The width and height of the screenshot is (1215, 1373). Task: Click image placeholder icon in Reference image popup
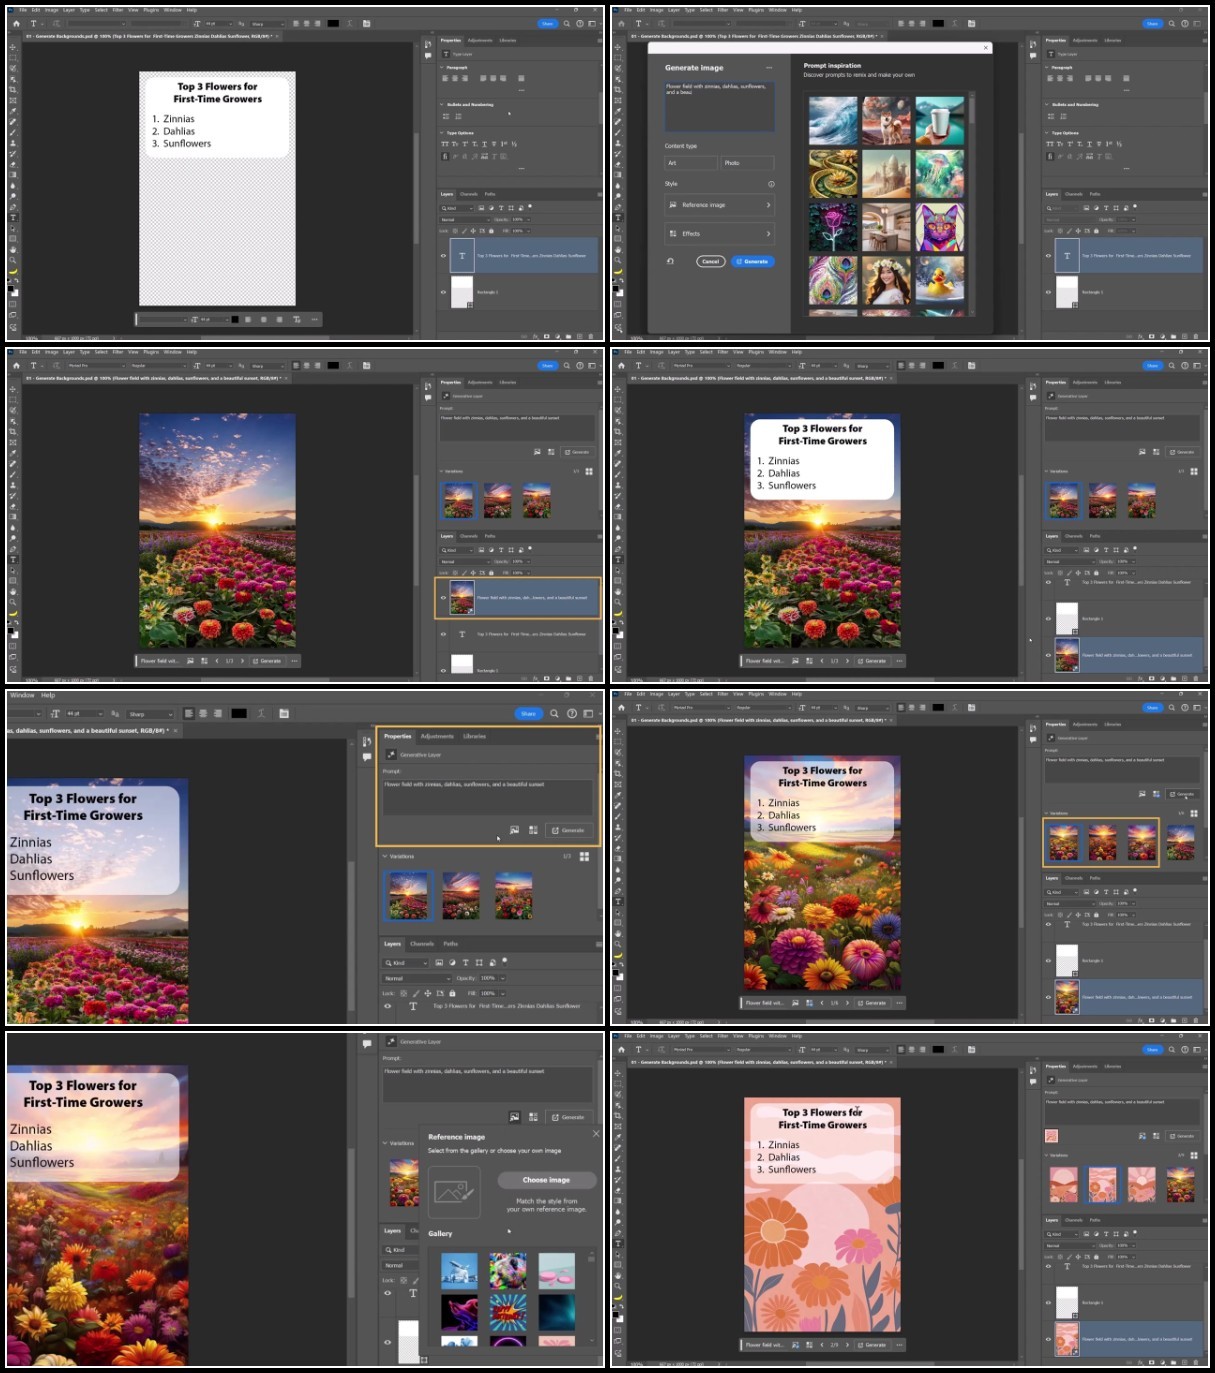(454, 1192)
